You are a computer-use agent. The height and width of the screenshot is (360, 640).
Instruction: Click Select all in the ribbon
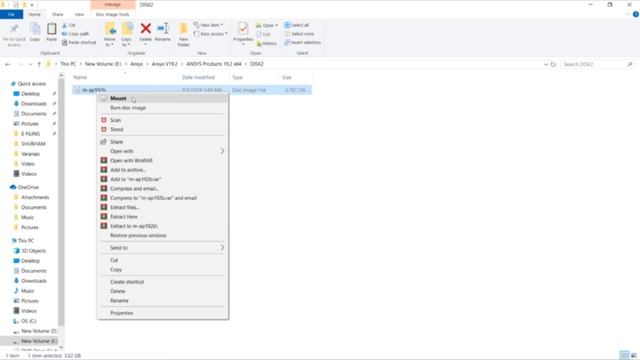pyautogui.click(x=297, y=25)
